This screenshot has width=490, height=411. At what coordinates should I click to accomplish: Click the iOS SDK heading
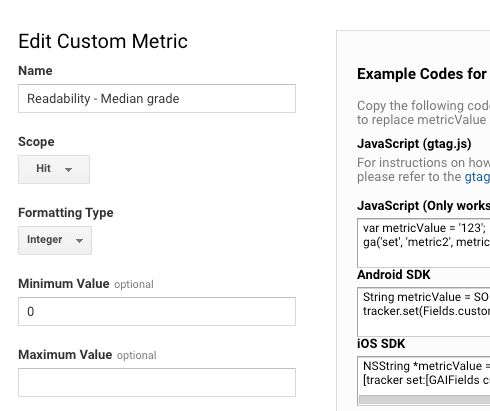[381, 344]
